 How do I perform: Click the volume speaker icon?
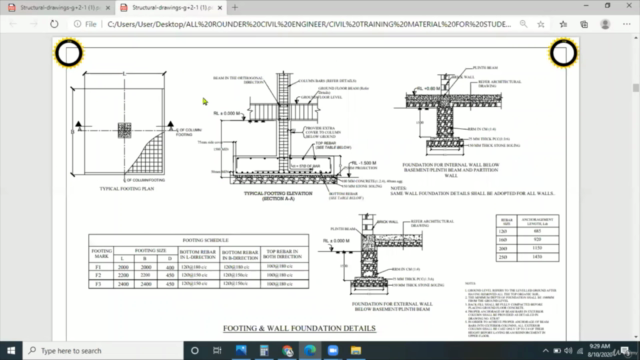point(568,351)
